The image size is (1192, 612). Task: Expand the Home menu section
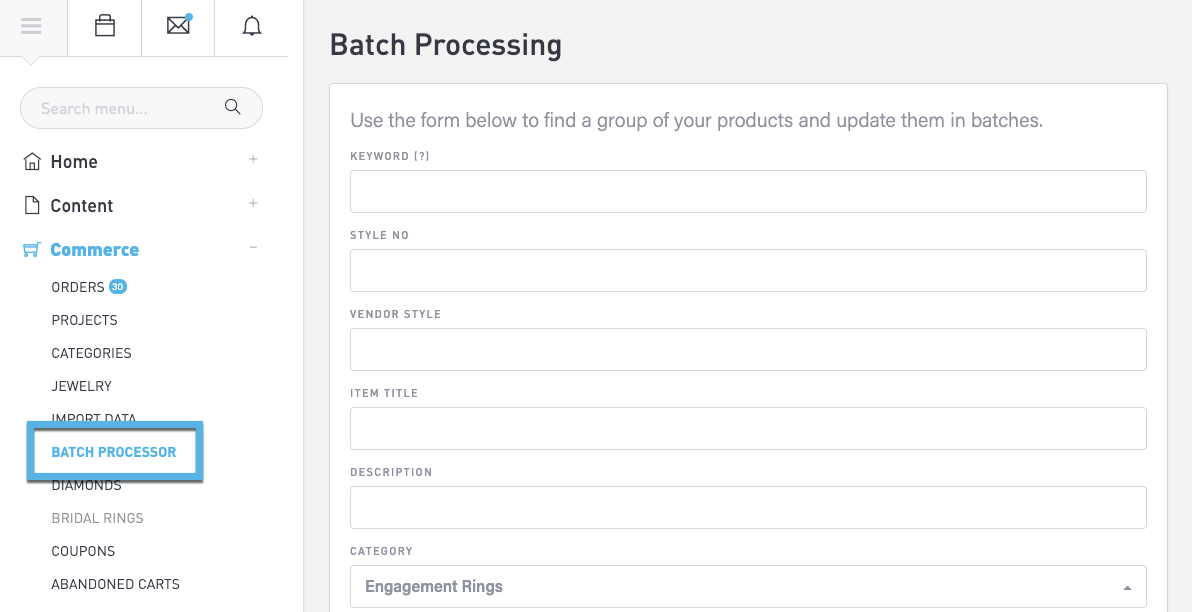(253, 159)
